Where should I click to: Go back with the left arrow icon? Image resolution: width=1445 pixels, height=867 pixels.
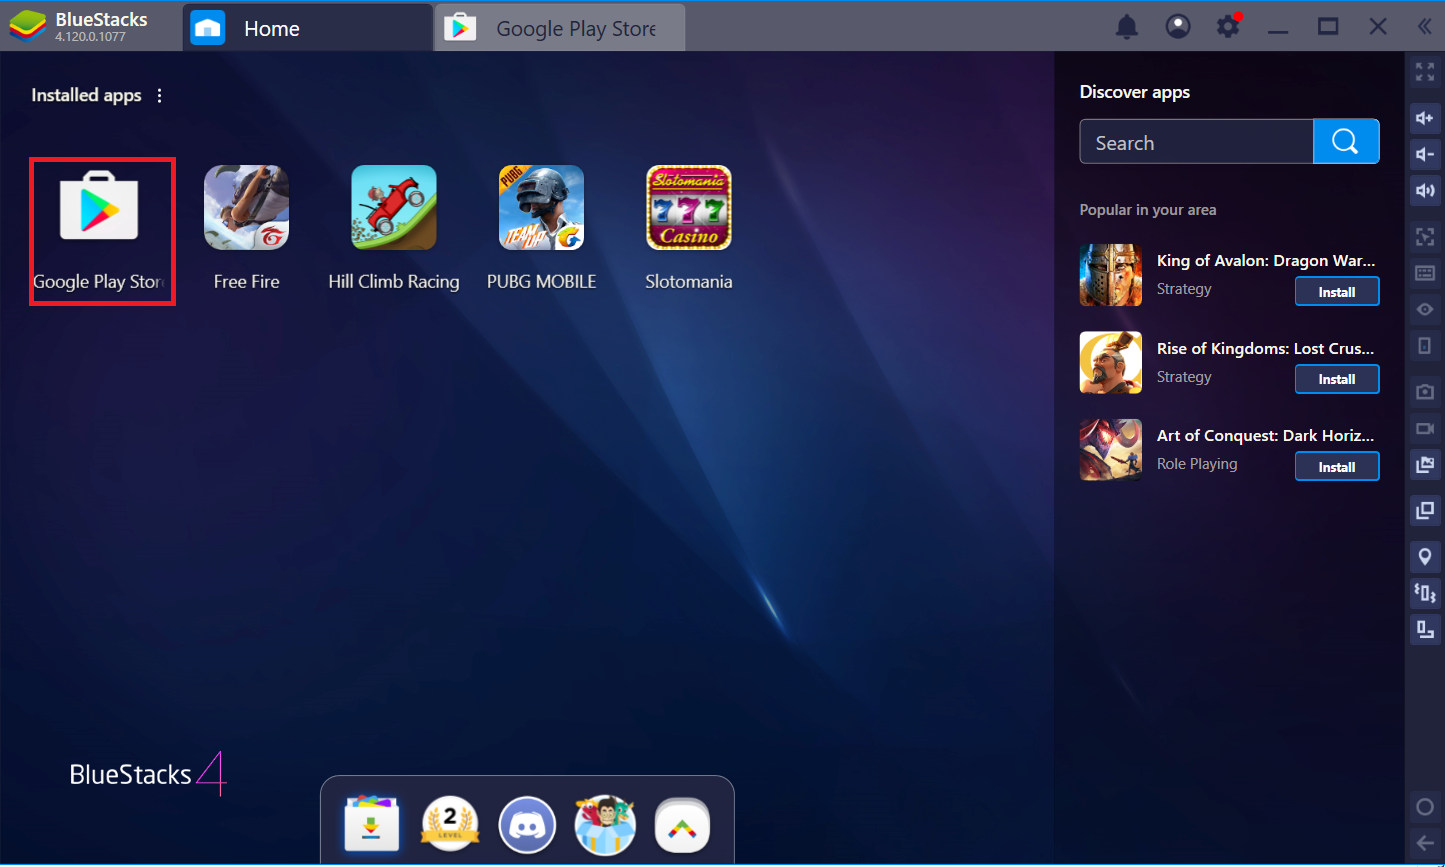(1425, 843)
